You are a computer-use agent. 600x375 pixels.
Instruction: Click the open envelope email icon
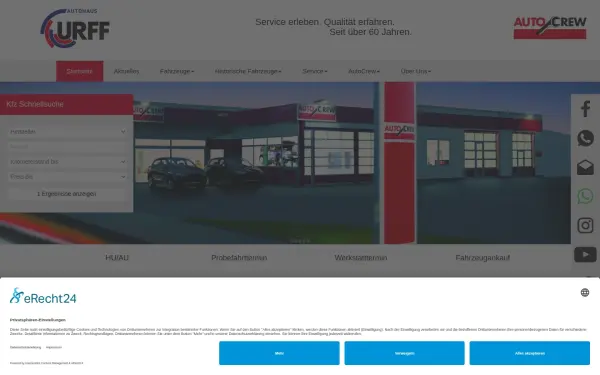coord(585,167)
